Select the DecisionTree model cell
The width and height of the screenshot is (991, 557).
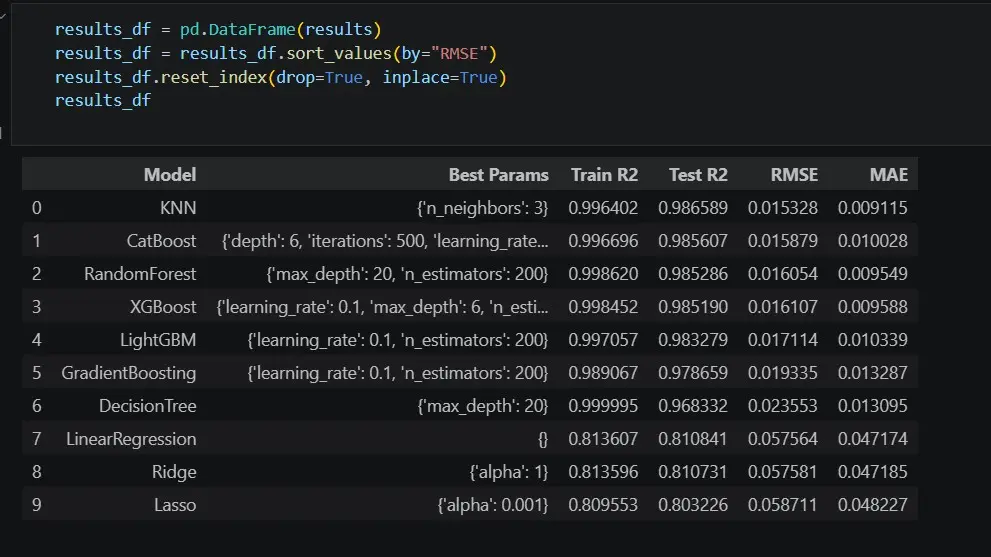[147, 405]
